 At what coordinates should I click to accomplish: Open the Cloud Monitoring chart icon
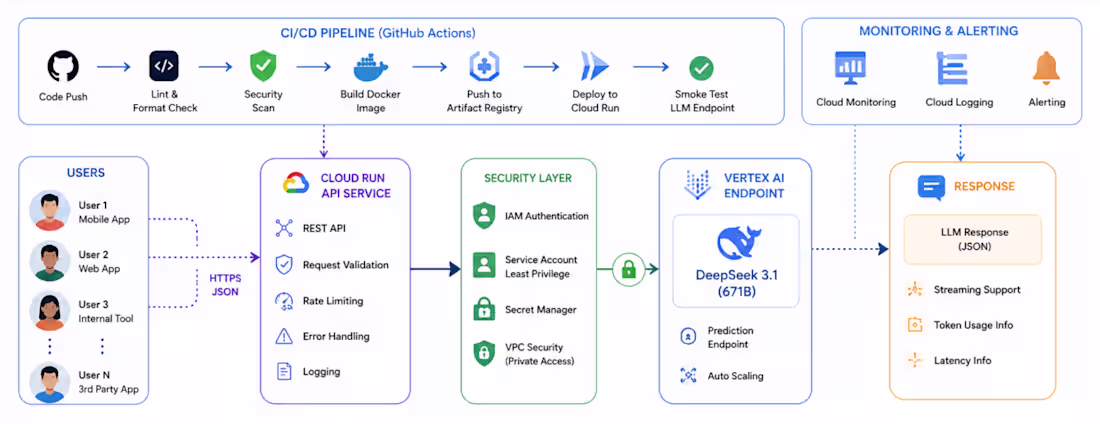[852, 68]
